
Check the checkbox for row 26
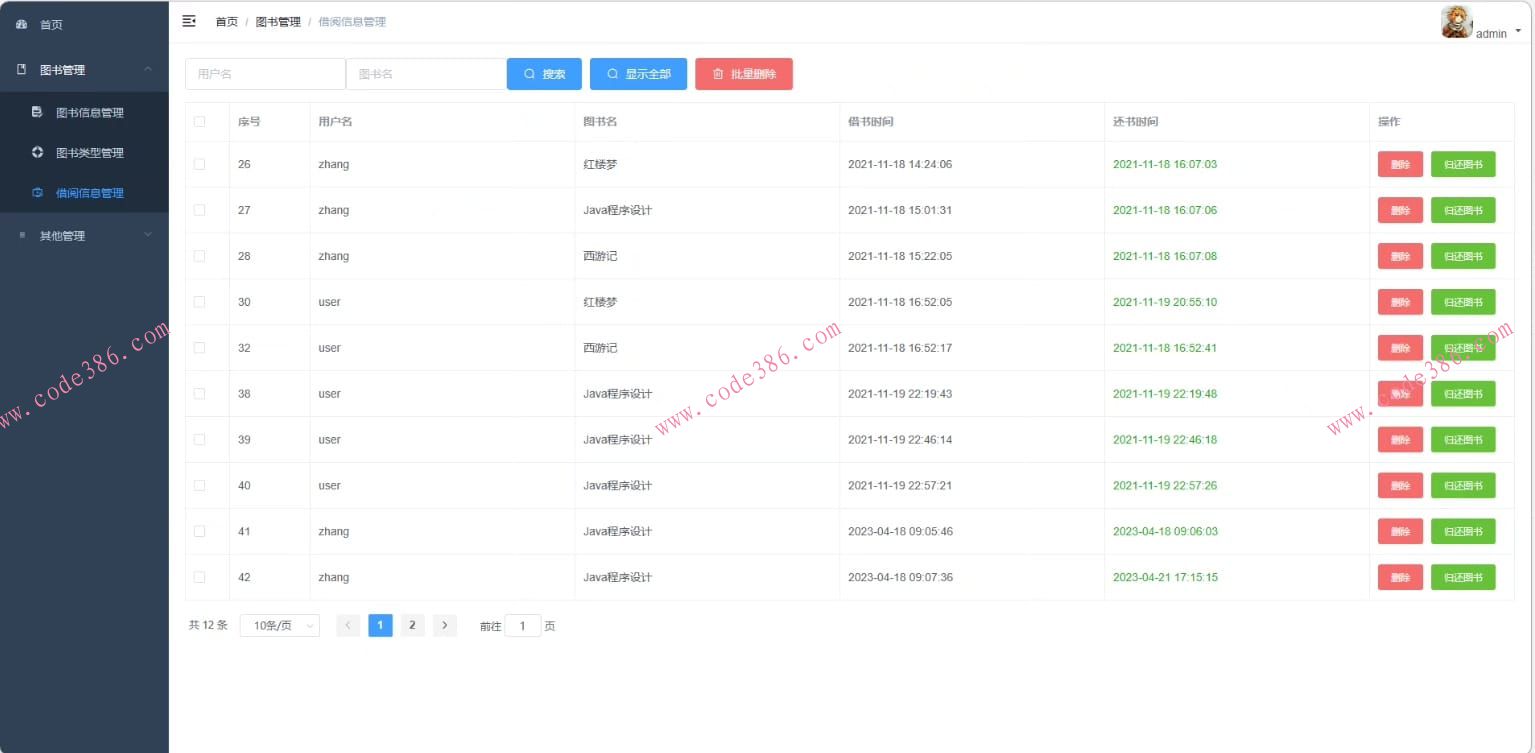(x=199, y=164)
